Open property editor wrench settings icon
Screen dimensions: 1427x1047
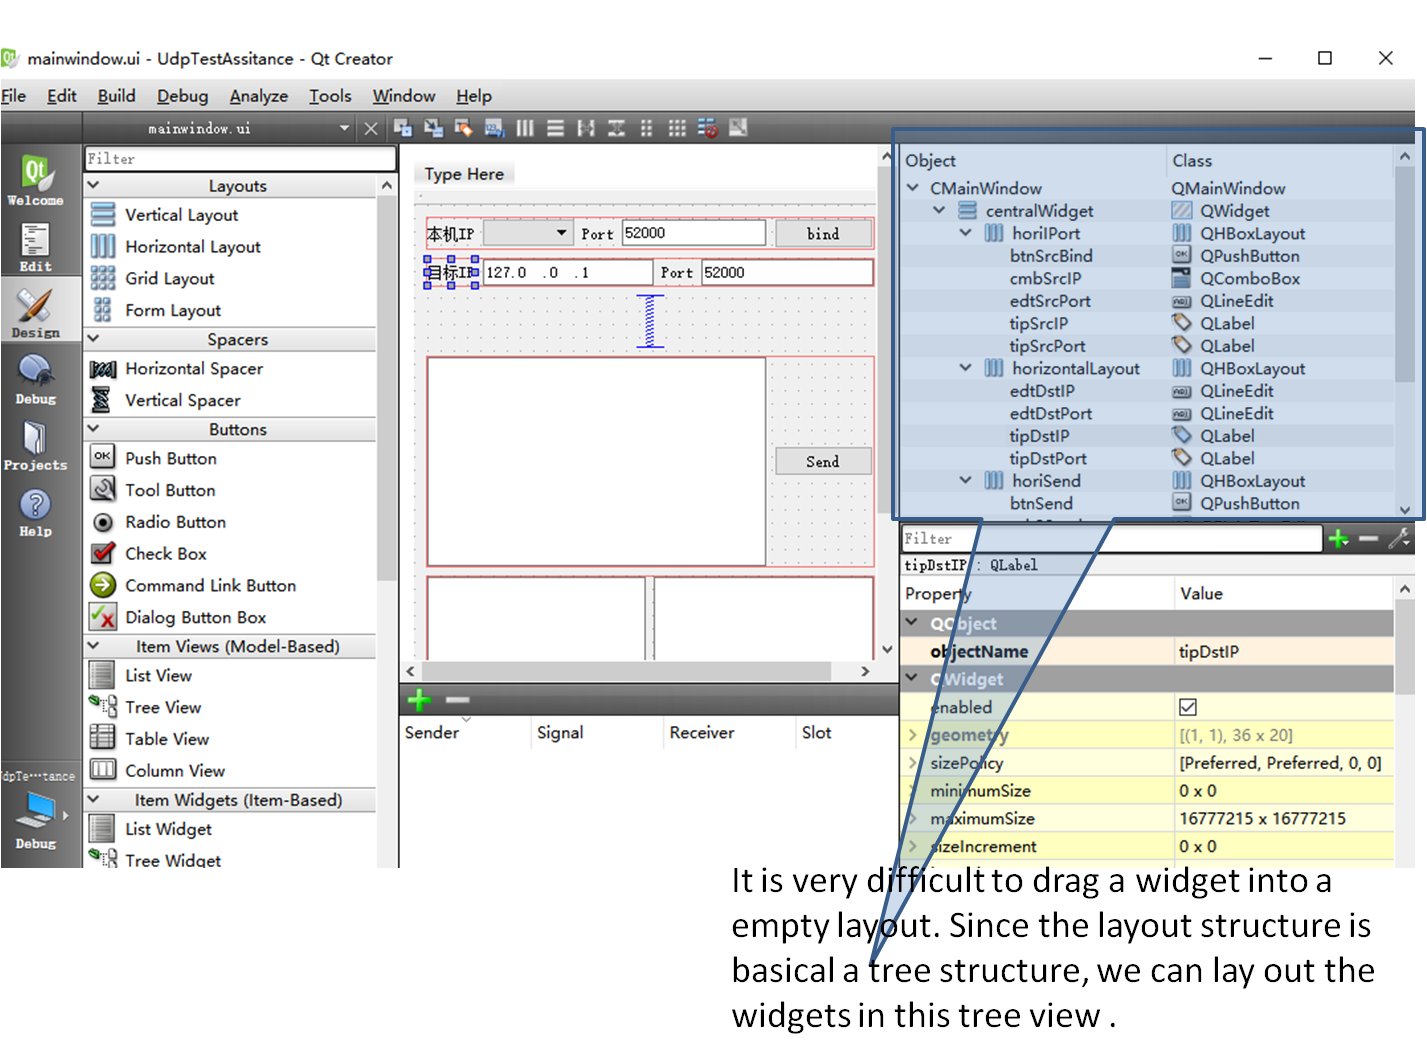coord(1399,539)
